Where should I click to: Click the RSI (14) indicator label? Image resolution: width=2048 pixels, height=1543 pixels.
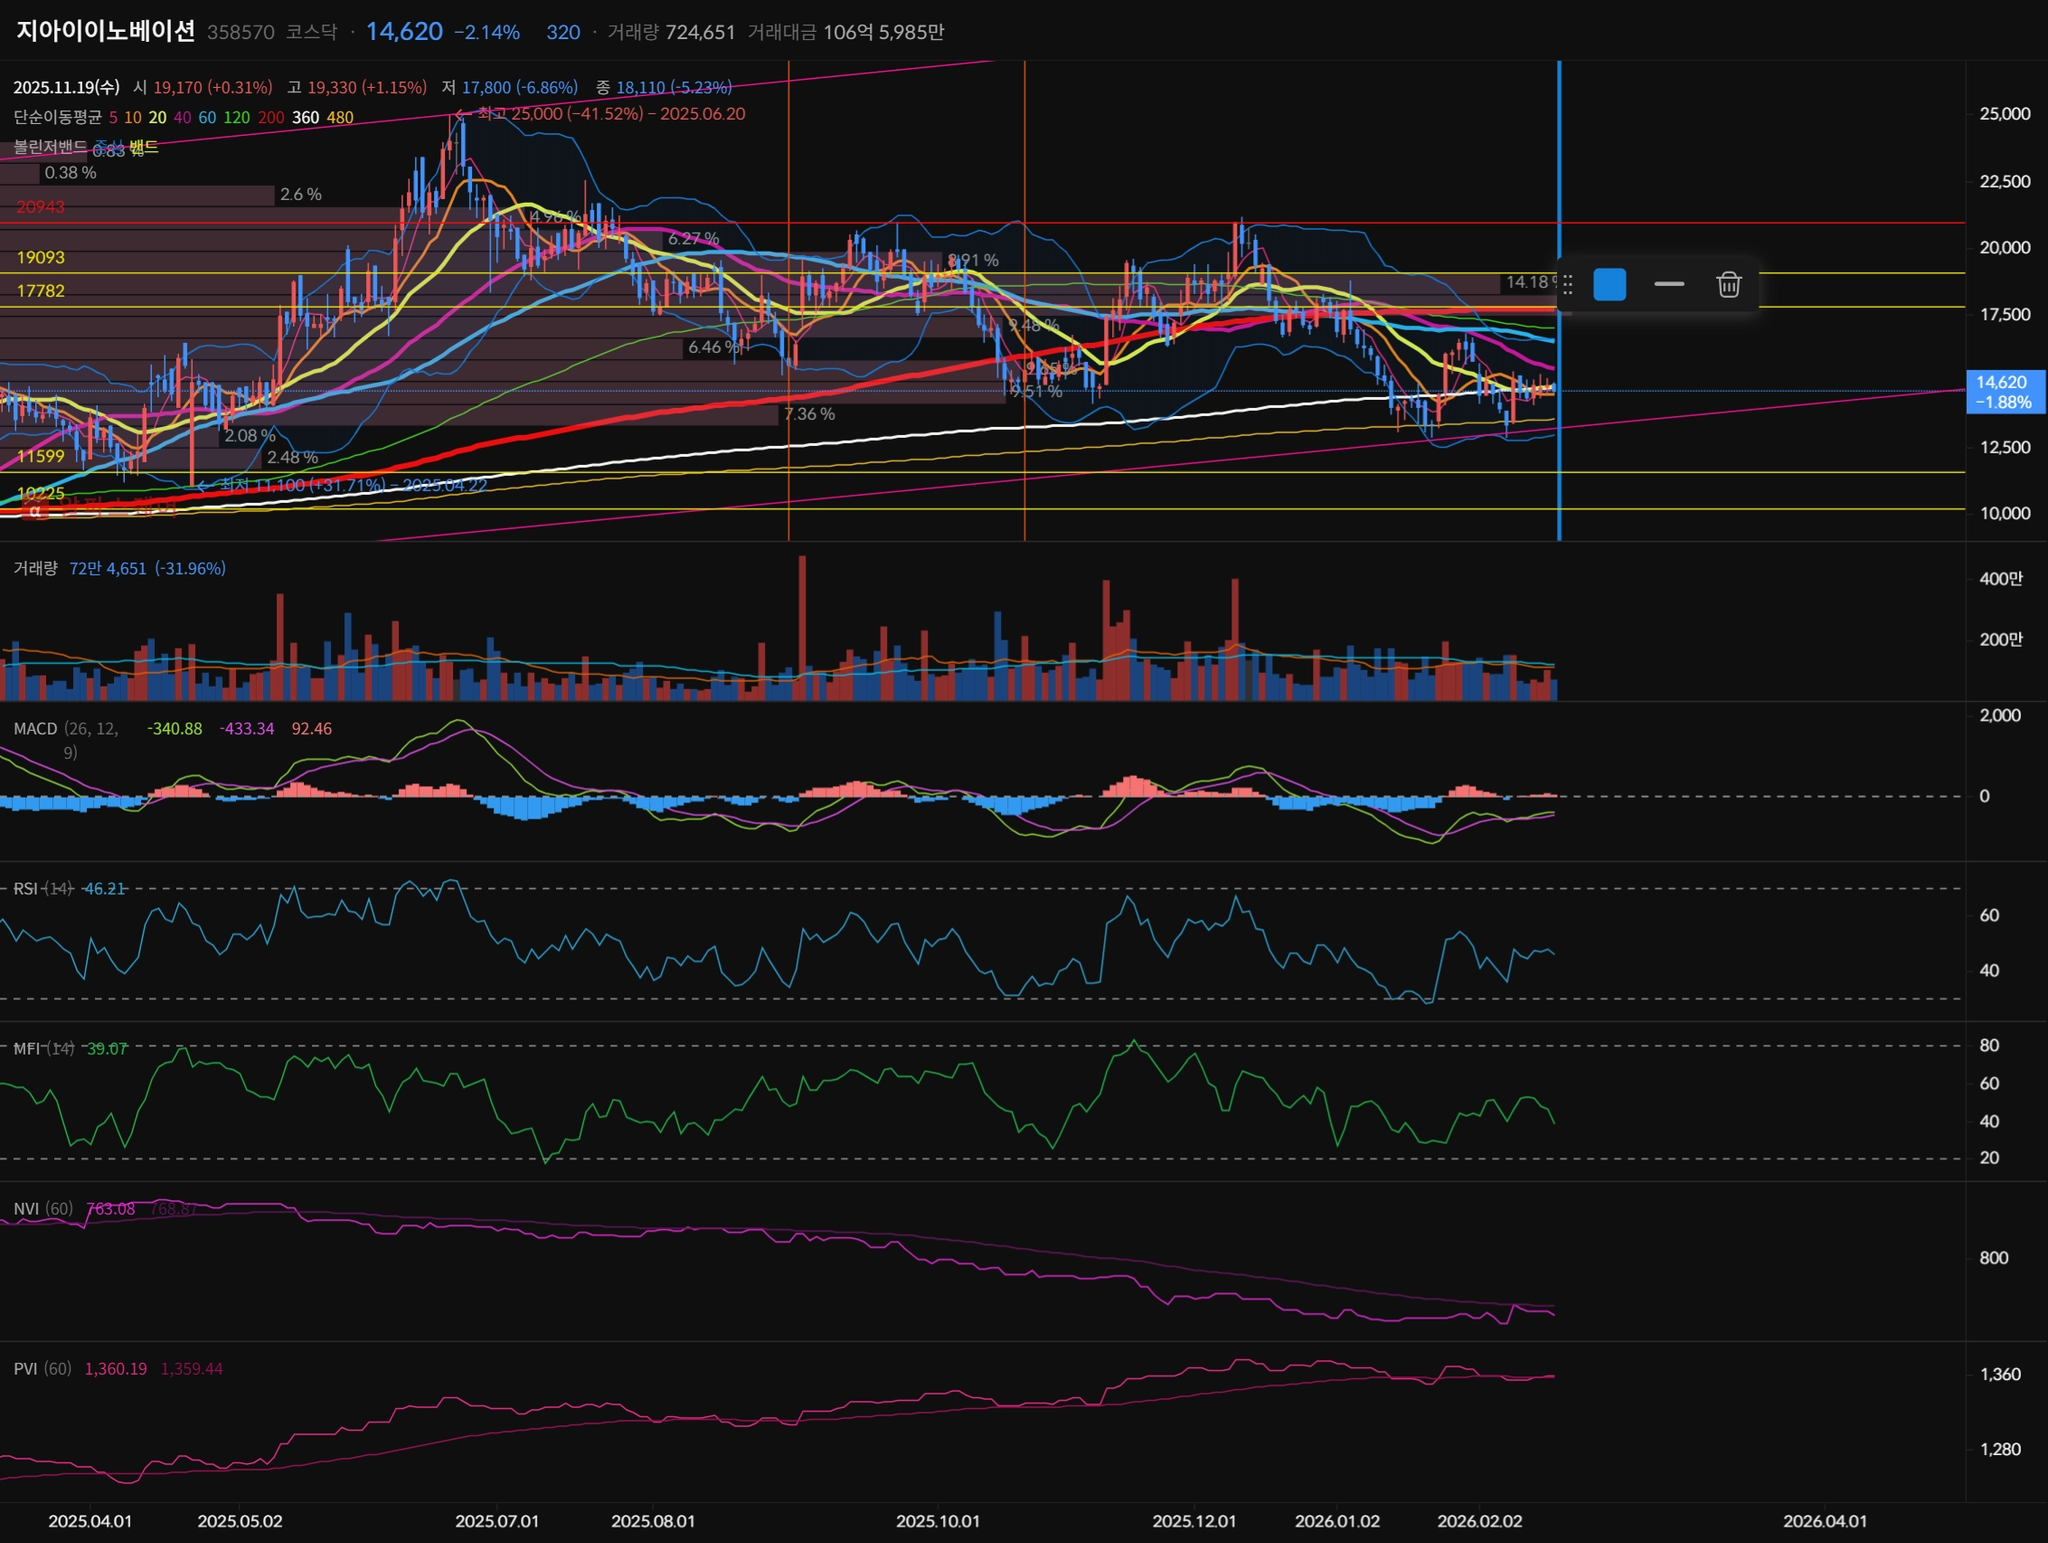42,888
